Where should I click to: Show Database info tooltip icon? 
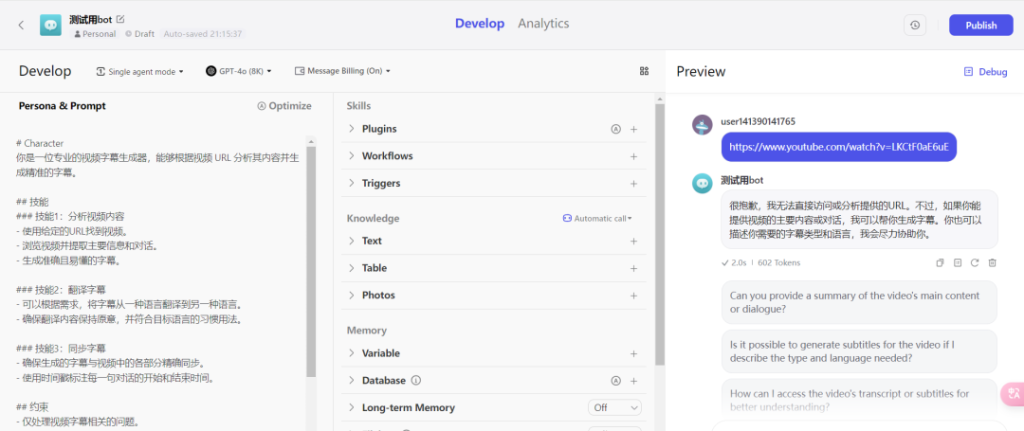pos(416,380)
